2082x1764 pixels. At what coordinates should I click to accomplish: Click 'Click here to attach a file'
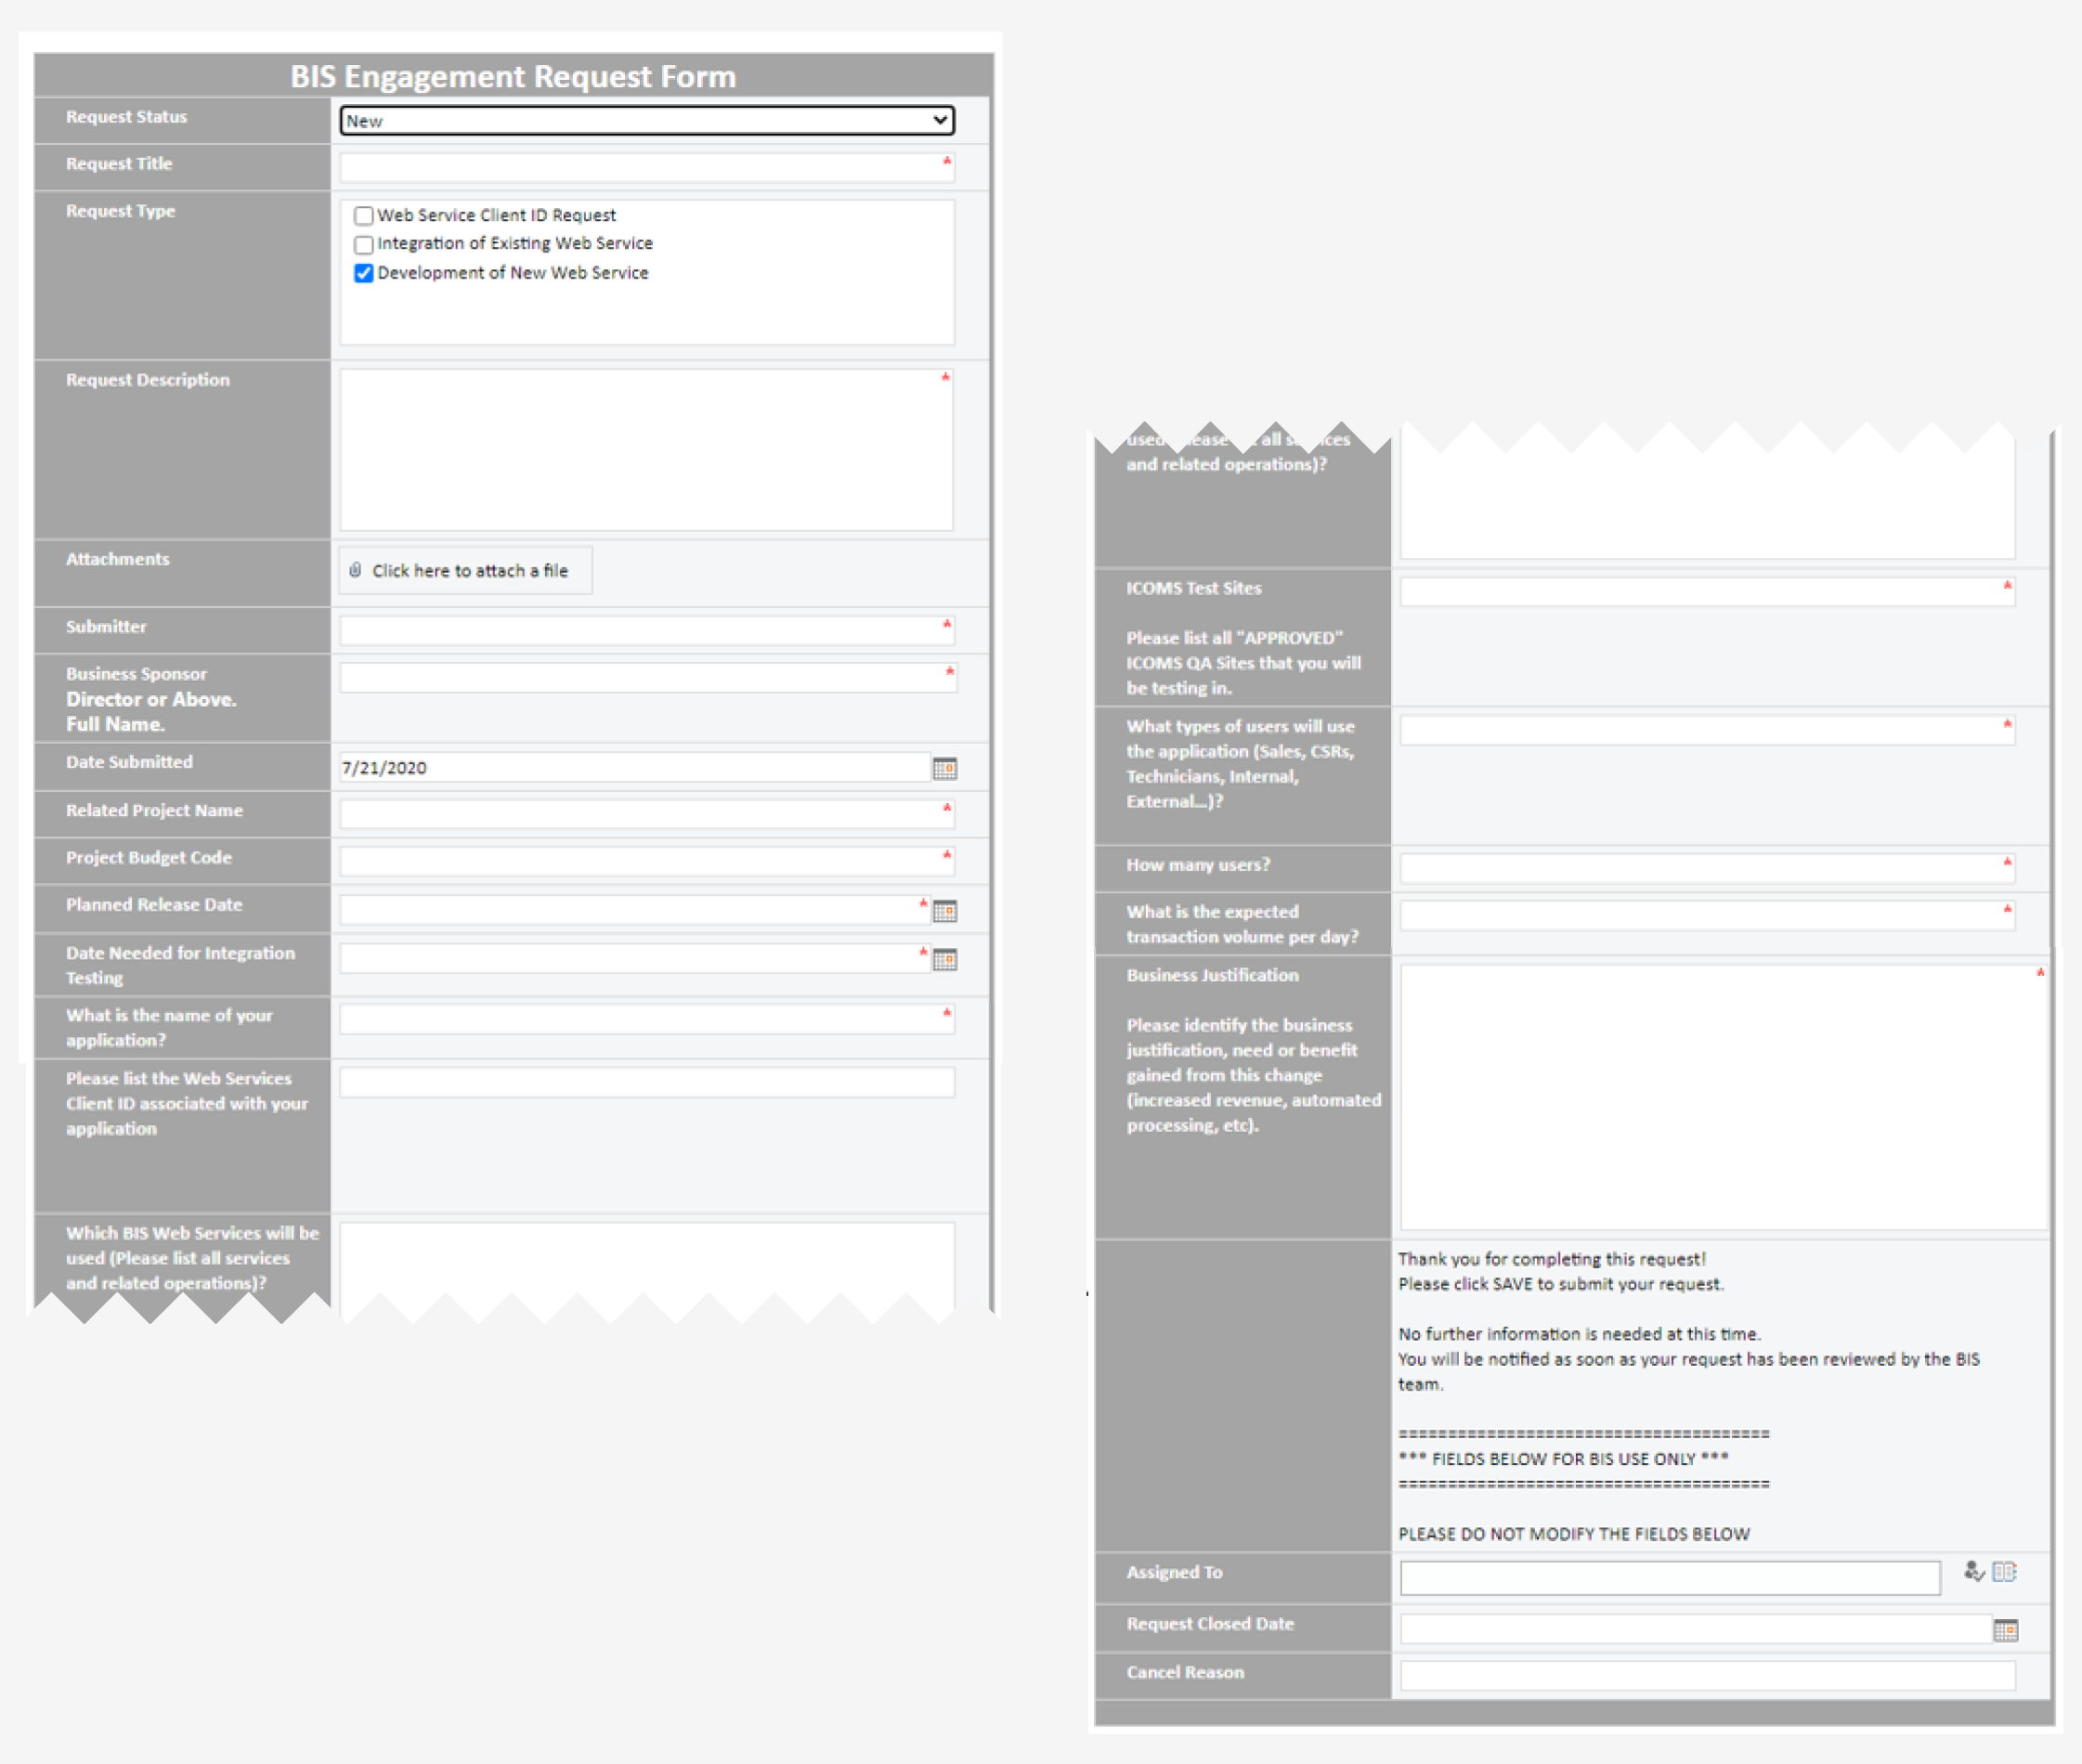coord(469,571)
